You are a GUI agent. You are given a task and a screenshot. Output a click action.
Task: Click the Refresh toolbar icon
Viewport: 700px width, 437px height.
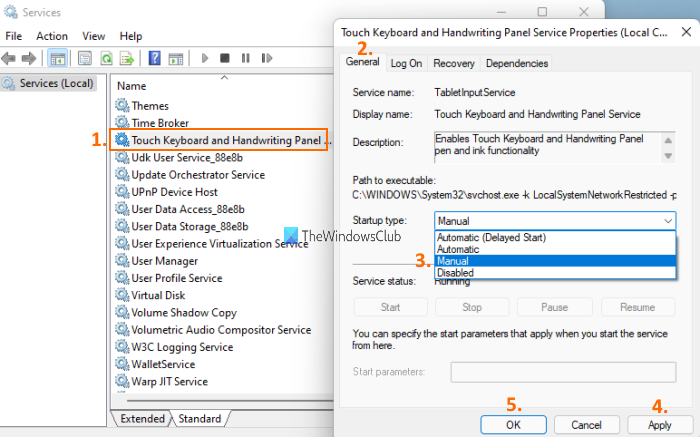click(106, 58)
